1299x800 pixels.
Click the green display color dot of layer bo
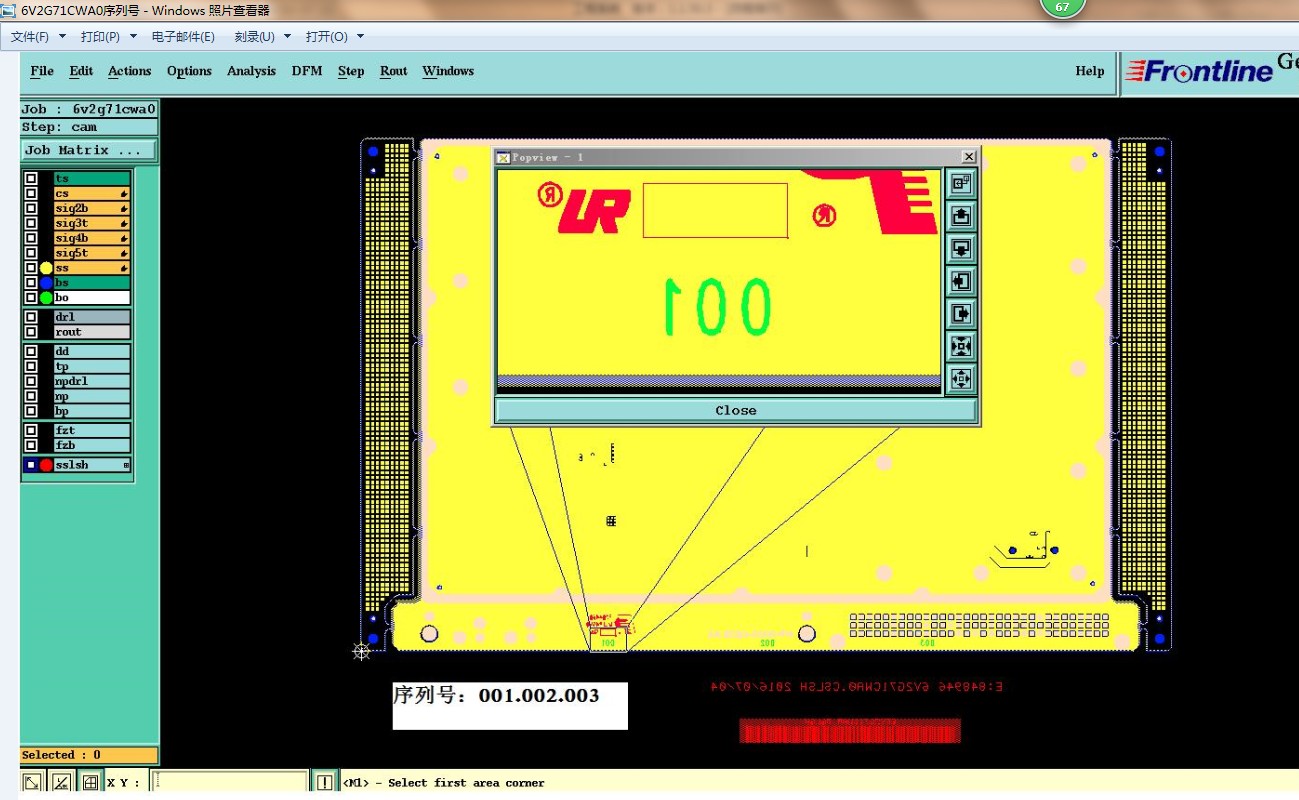pos(46,298)
